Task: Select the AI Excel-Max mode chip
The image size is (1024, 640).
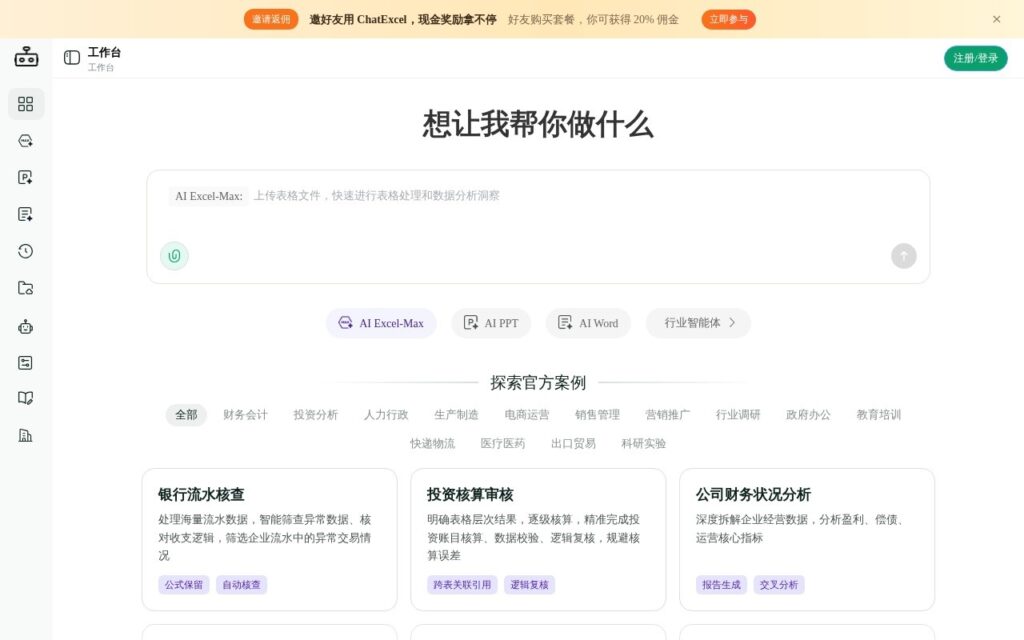Action: click(381, 323)
